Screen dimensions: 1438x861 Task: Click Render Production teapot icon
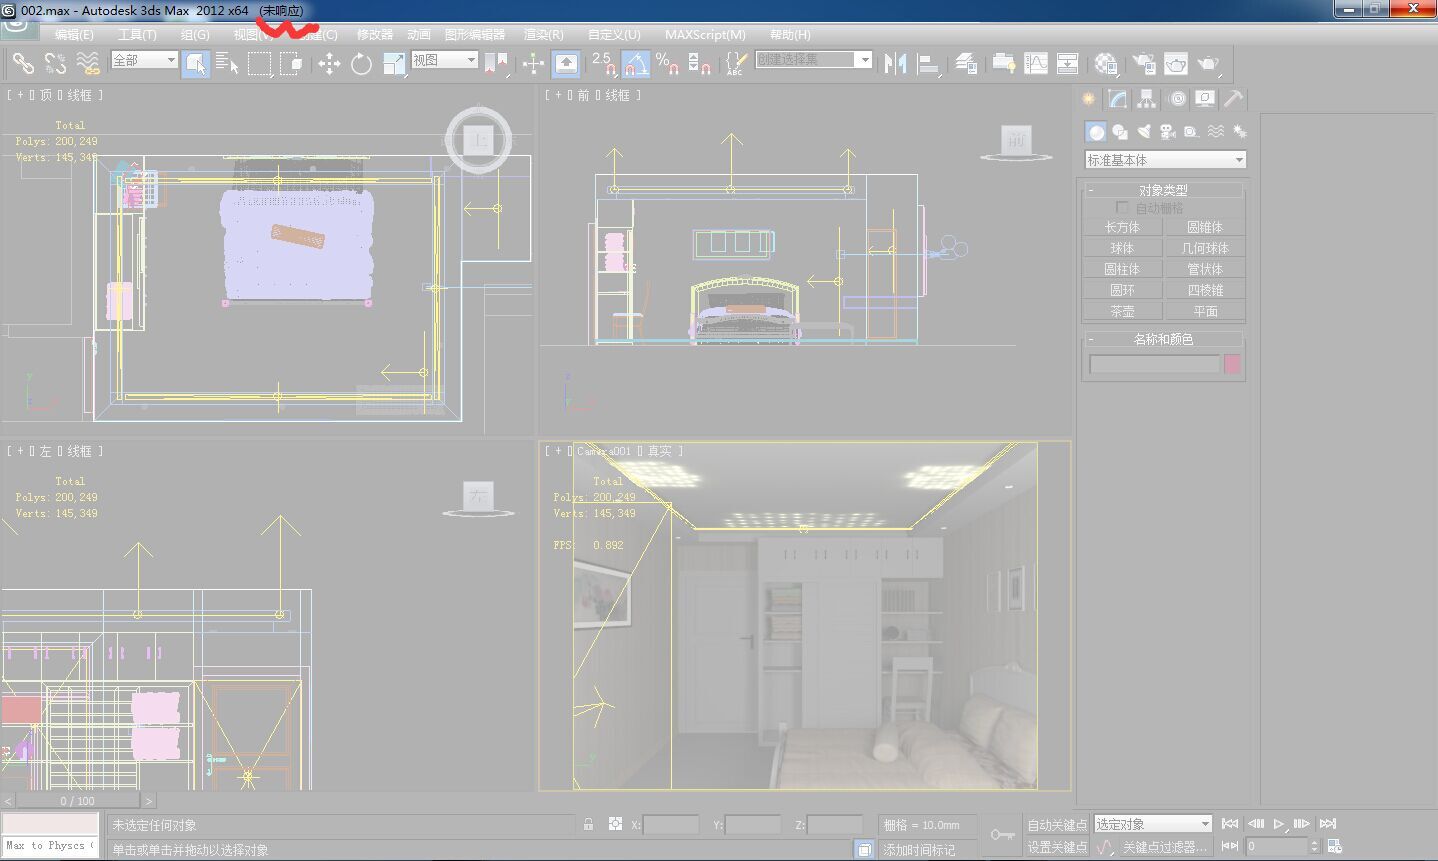click(1209, 64)
